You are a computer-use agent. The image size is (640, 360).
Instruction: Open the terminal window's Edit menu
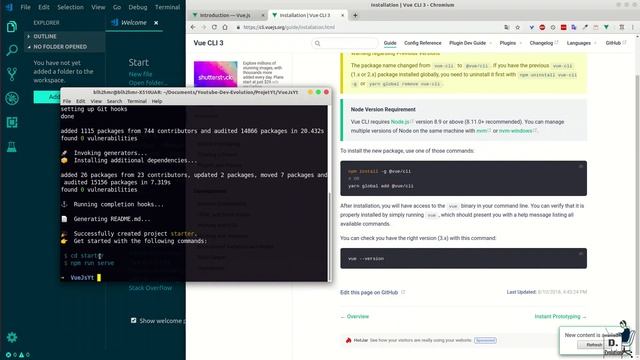(x=81, y=101)
